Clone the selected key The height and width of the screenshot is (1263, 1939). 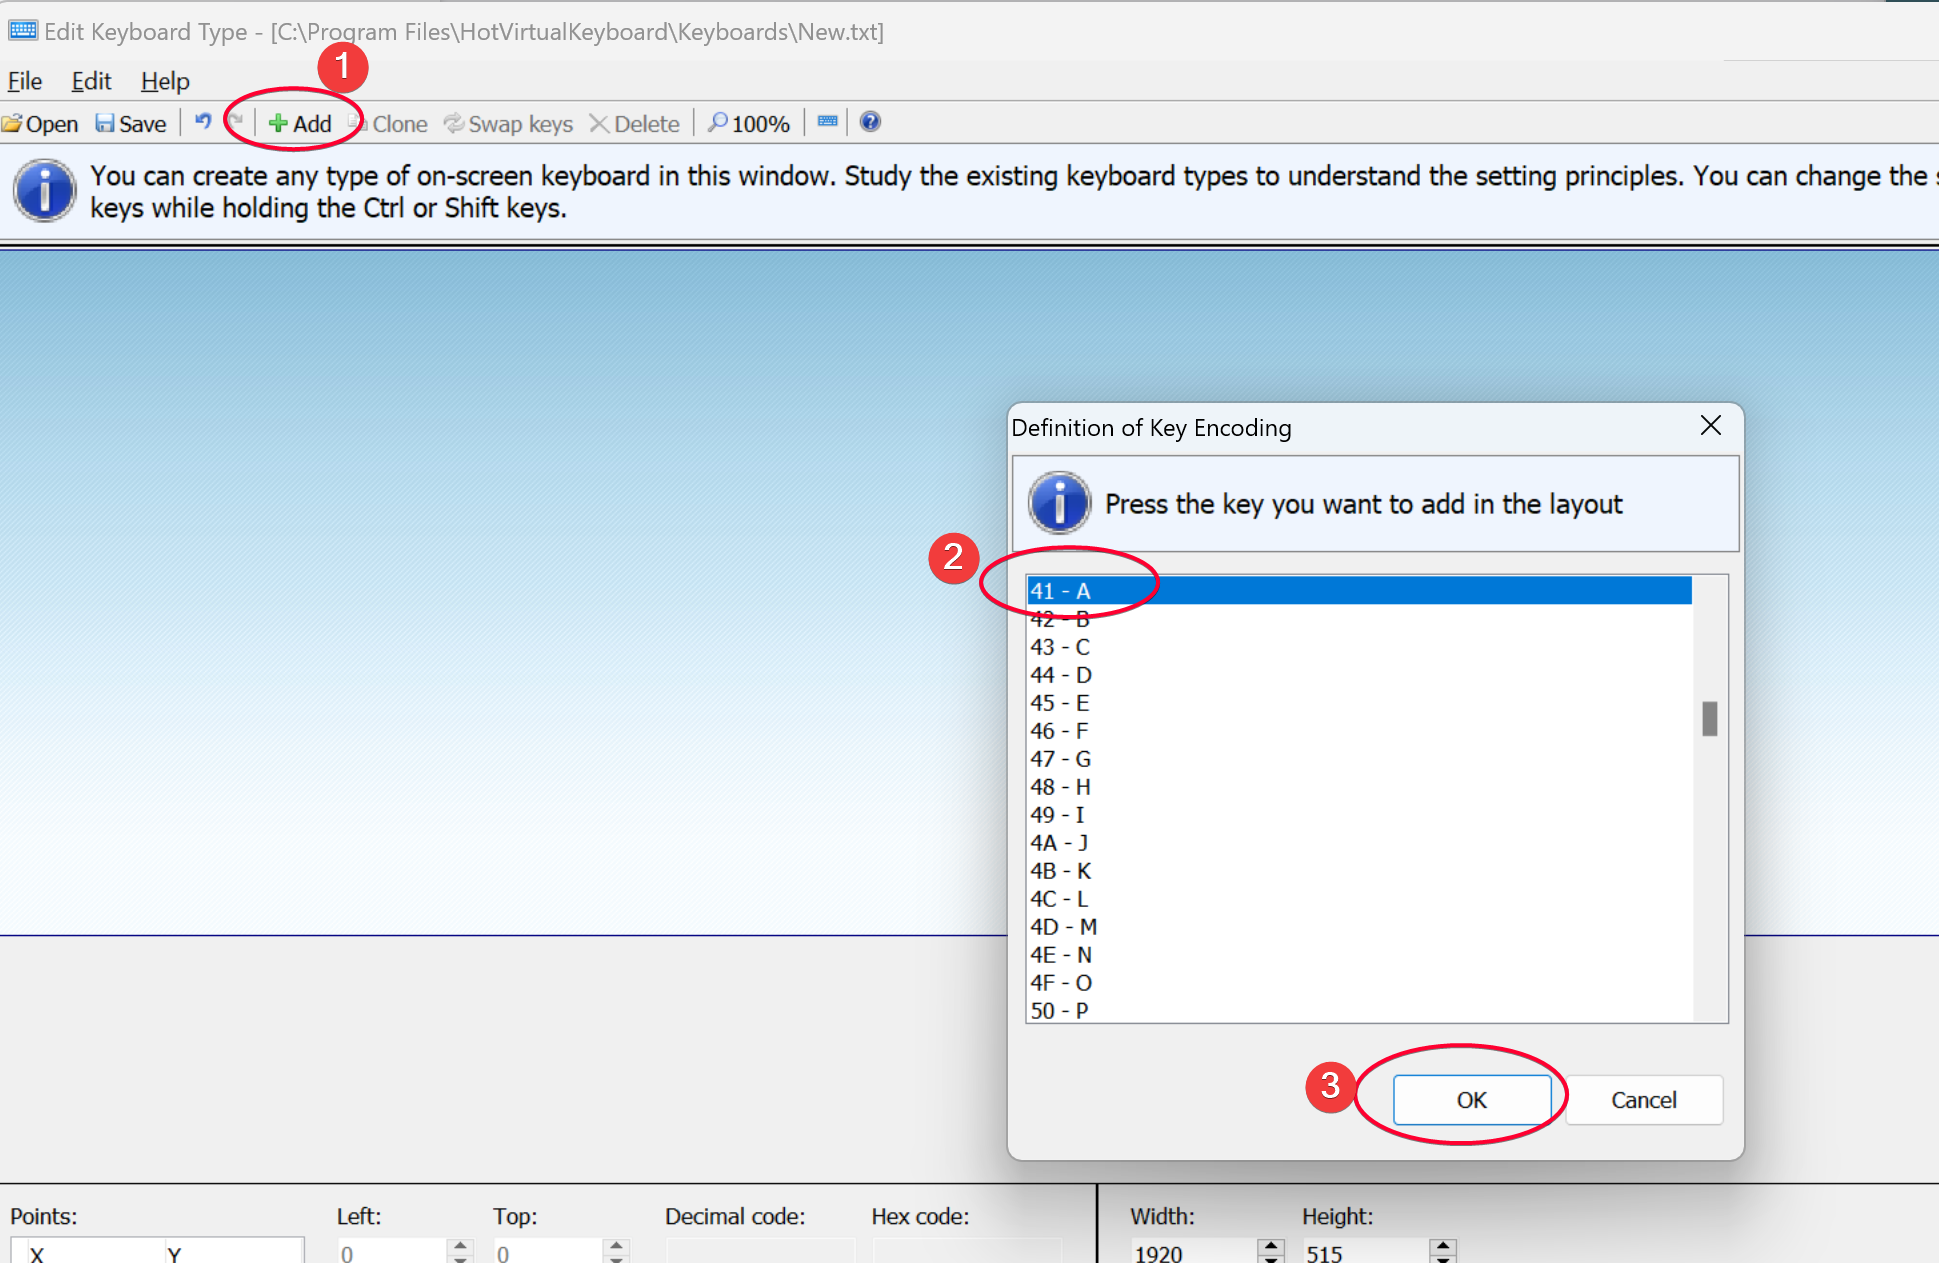(388, 123)
